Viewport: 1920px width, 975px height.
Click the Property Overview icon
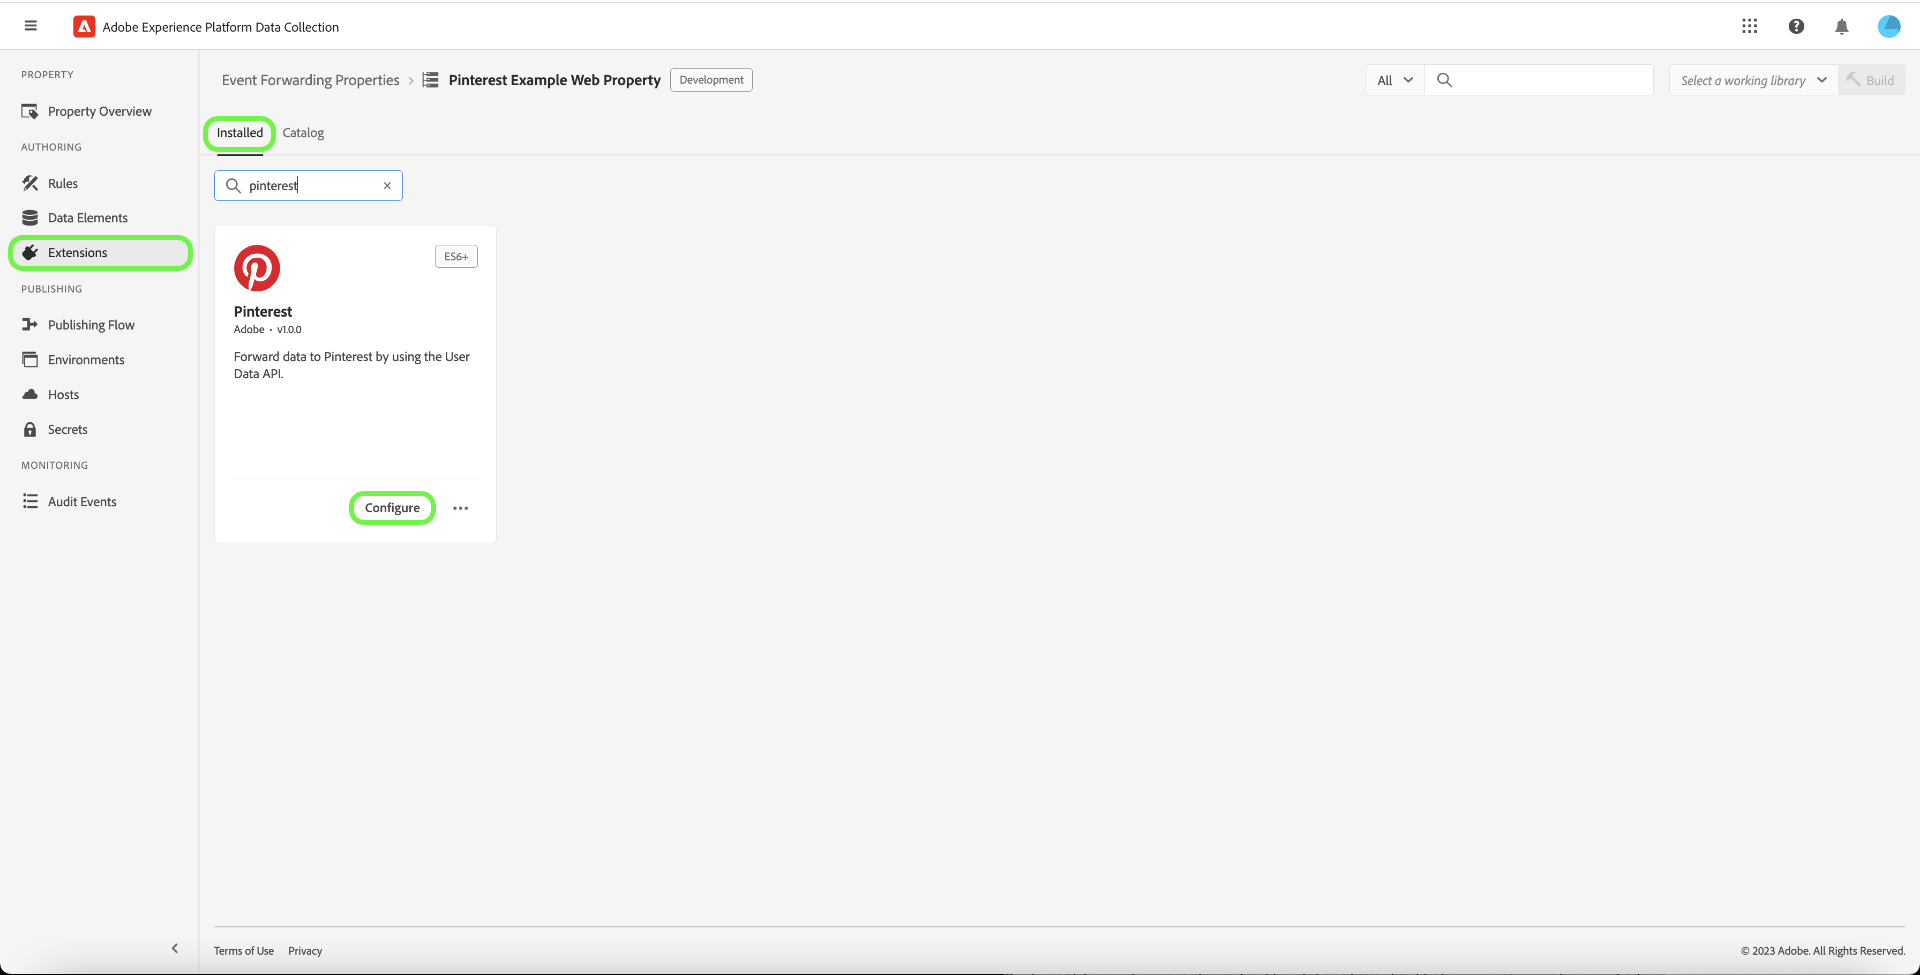point(30,111)
